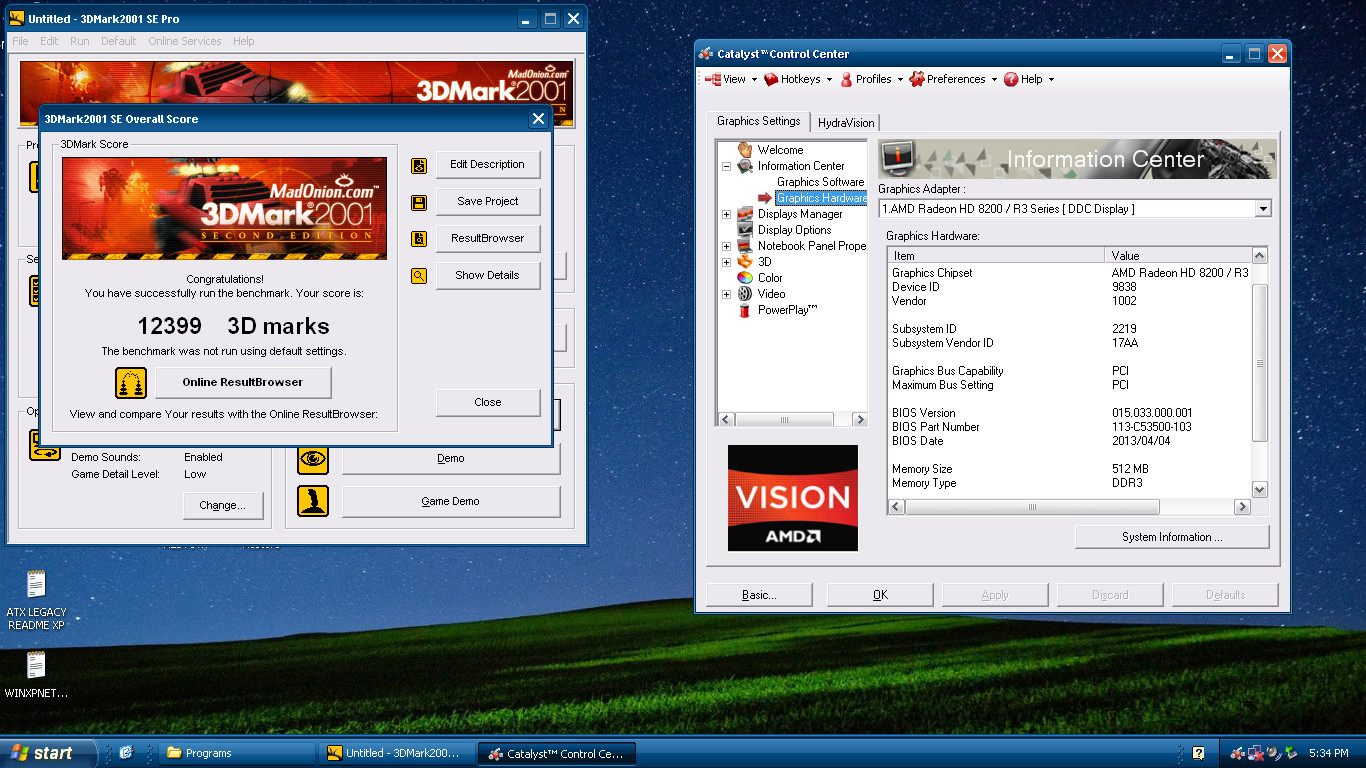
Task: Click the yellow Online ResultBrowser icon
Action: click(x=131, y=382)
